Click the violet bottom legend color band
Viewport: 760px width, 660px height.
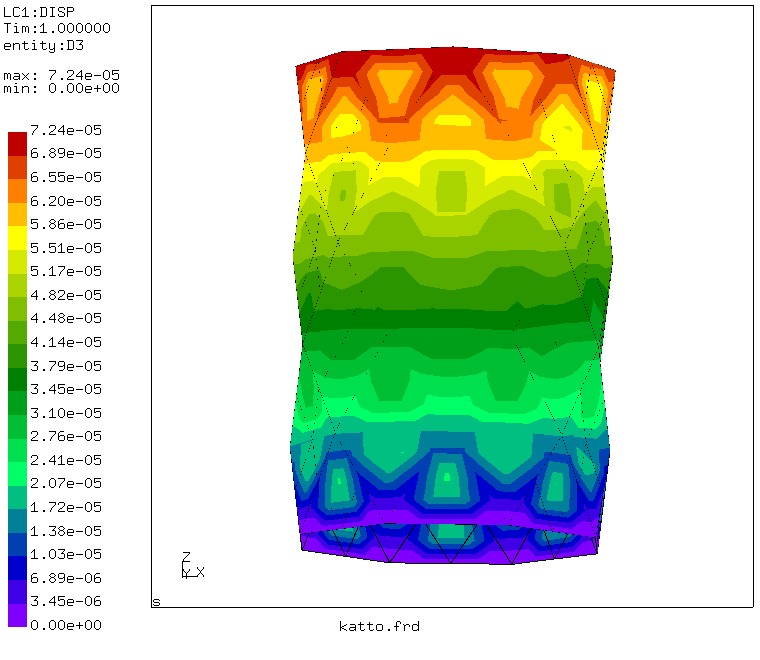pyautogui.click(x=17, y=615)
